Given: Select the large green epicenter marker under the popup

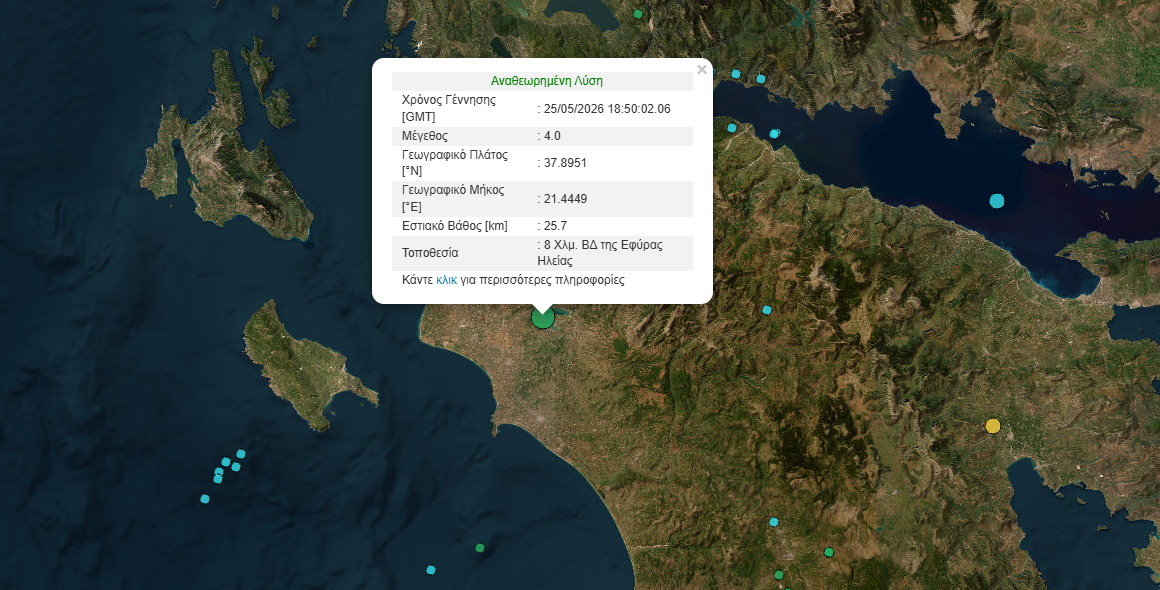Looking at the screenshot, I should point(542,318).
